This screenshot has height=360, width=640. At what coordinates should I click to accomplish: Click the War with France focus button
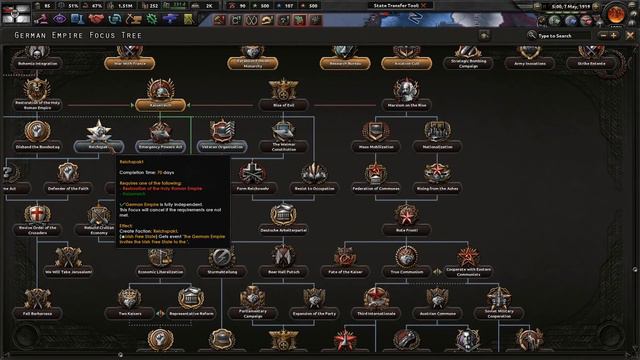pos(130,64)
